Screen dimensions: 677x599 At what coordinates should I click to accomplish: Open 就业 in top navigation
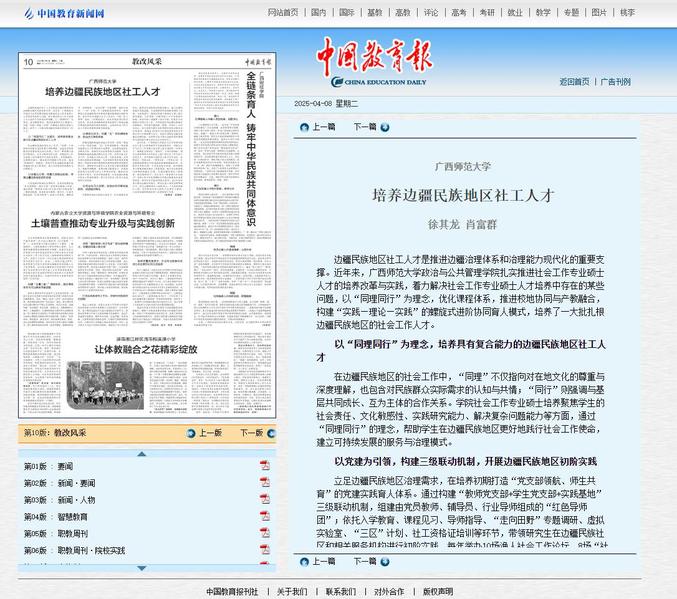pyautogui.click(x=515, y=13)
